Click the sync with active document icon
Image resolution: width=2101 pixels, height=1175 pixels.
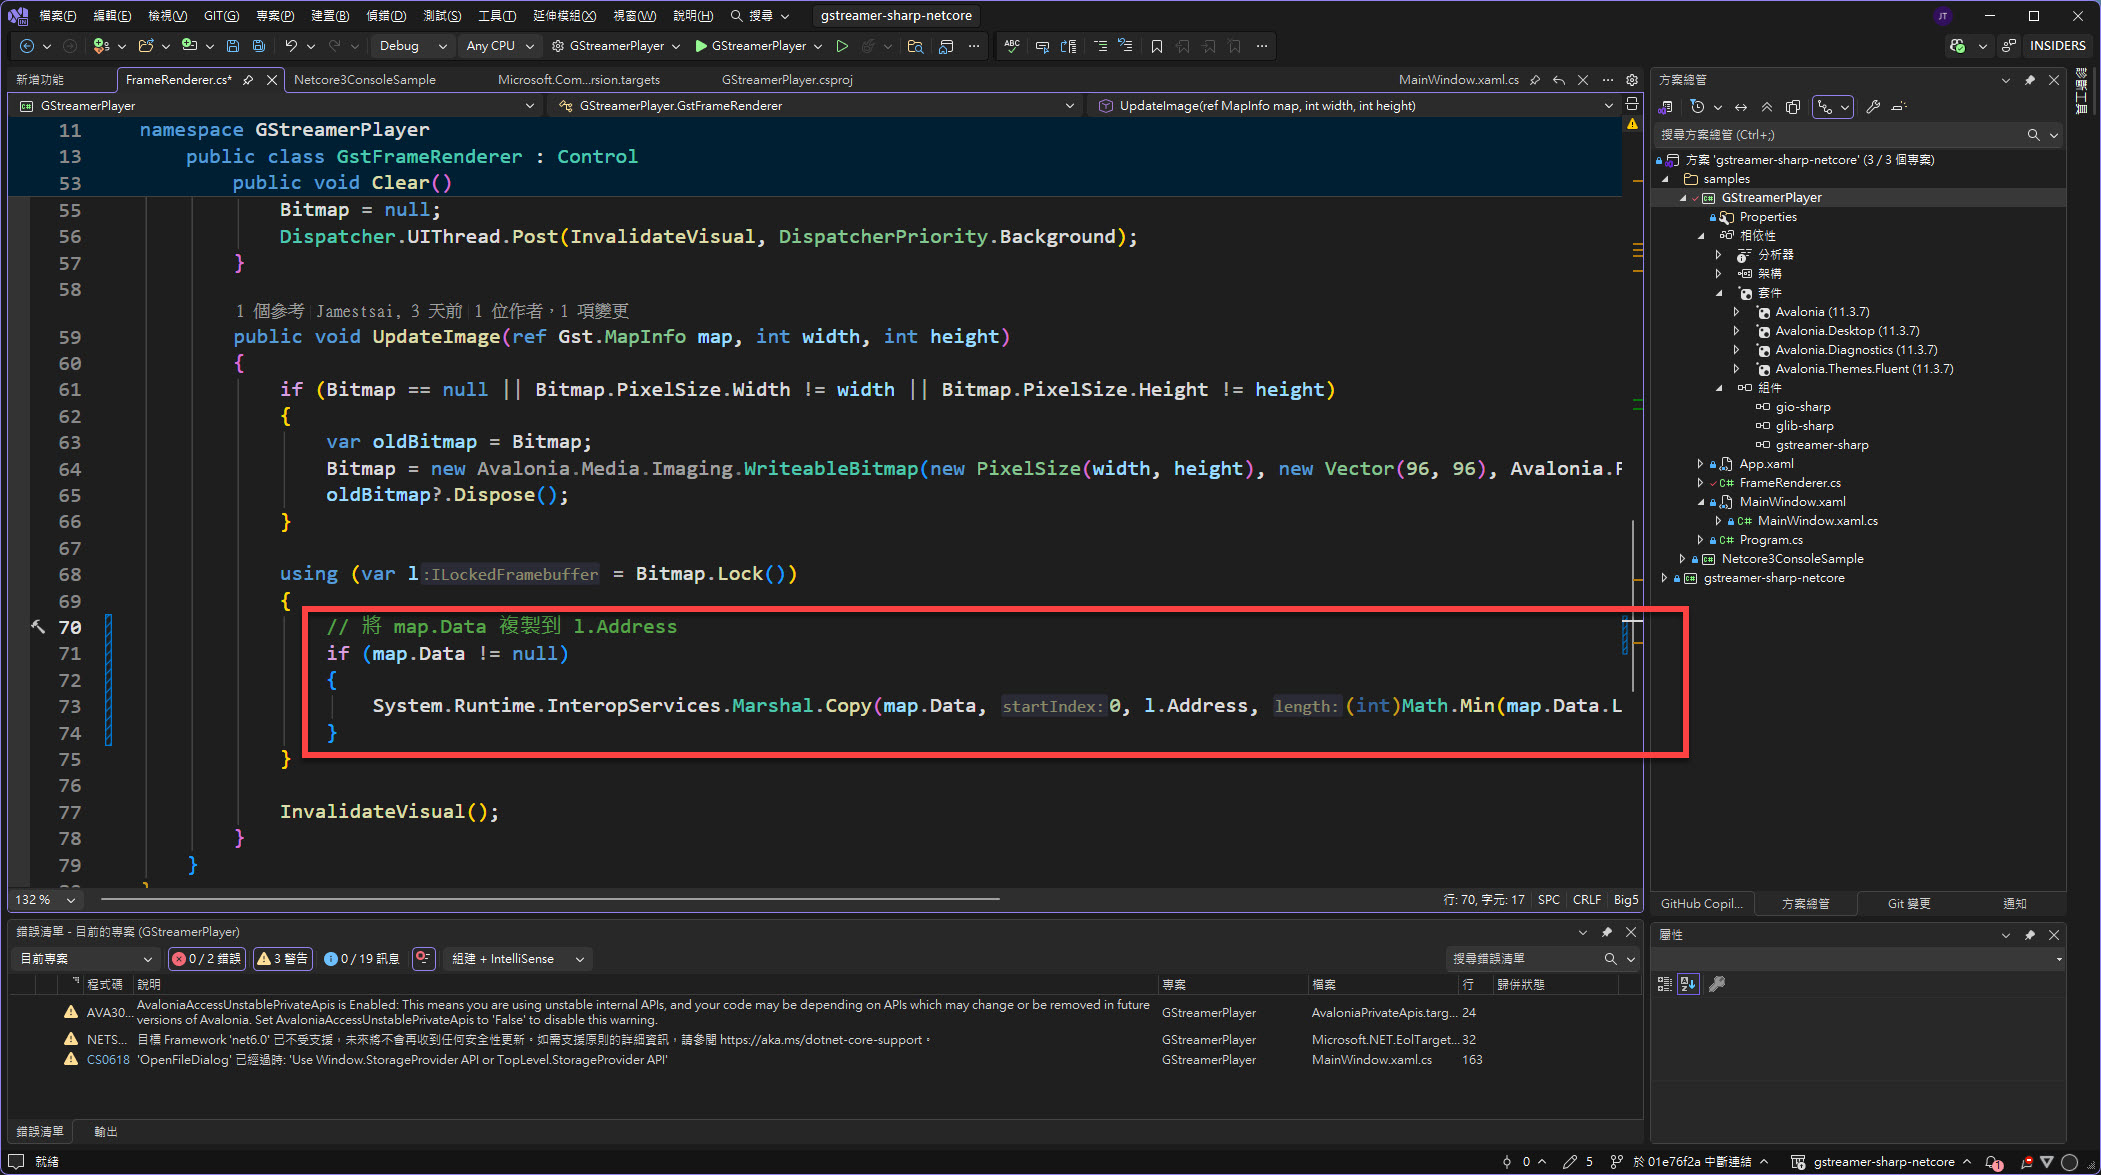click(x=1741, y=107)
